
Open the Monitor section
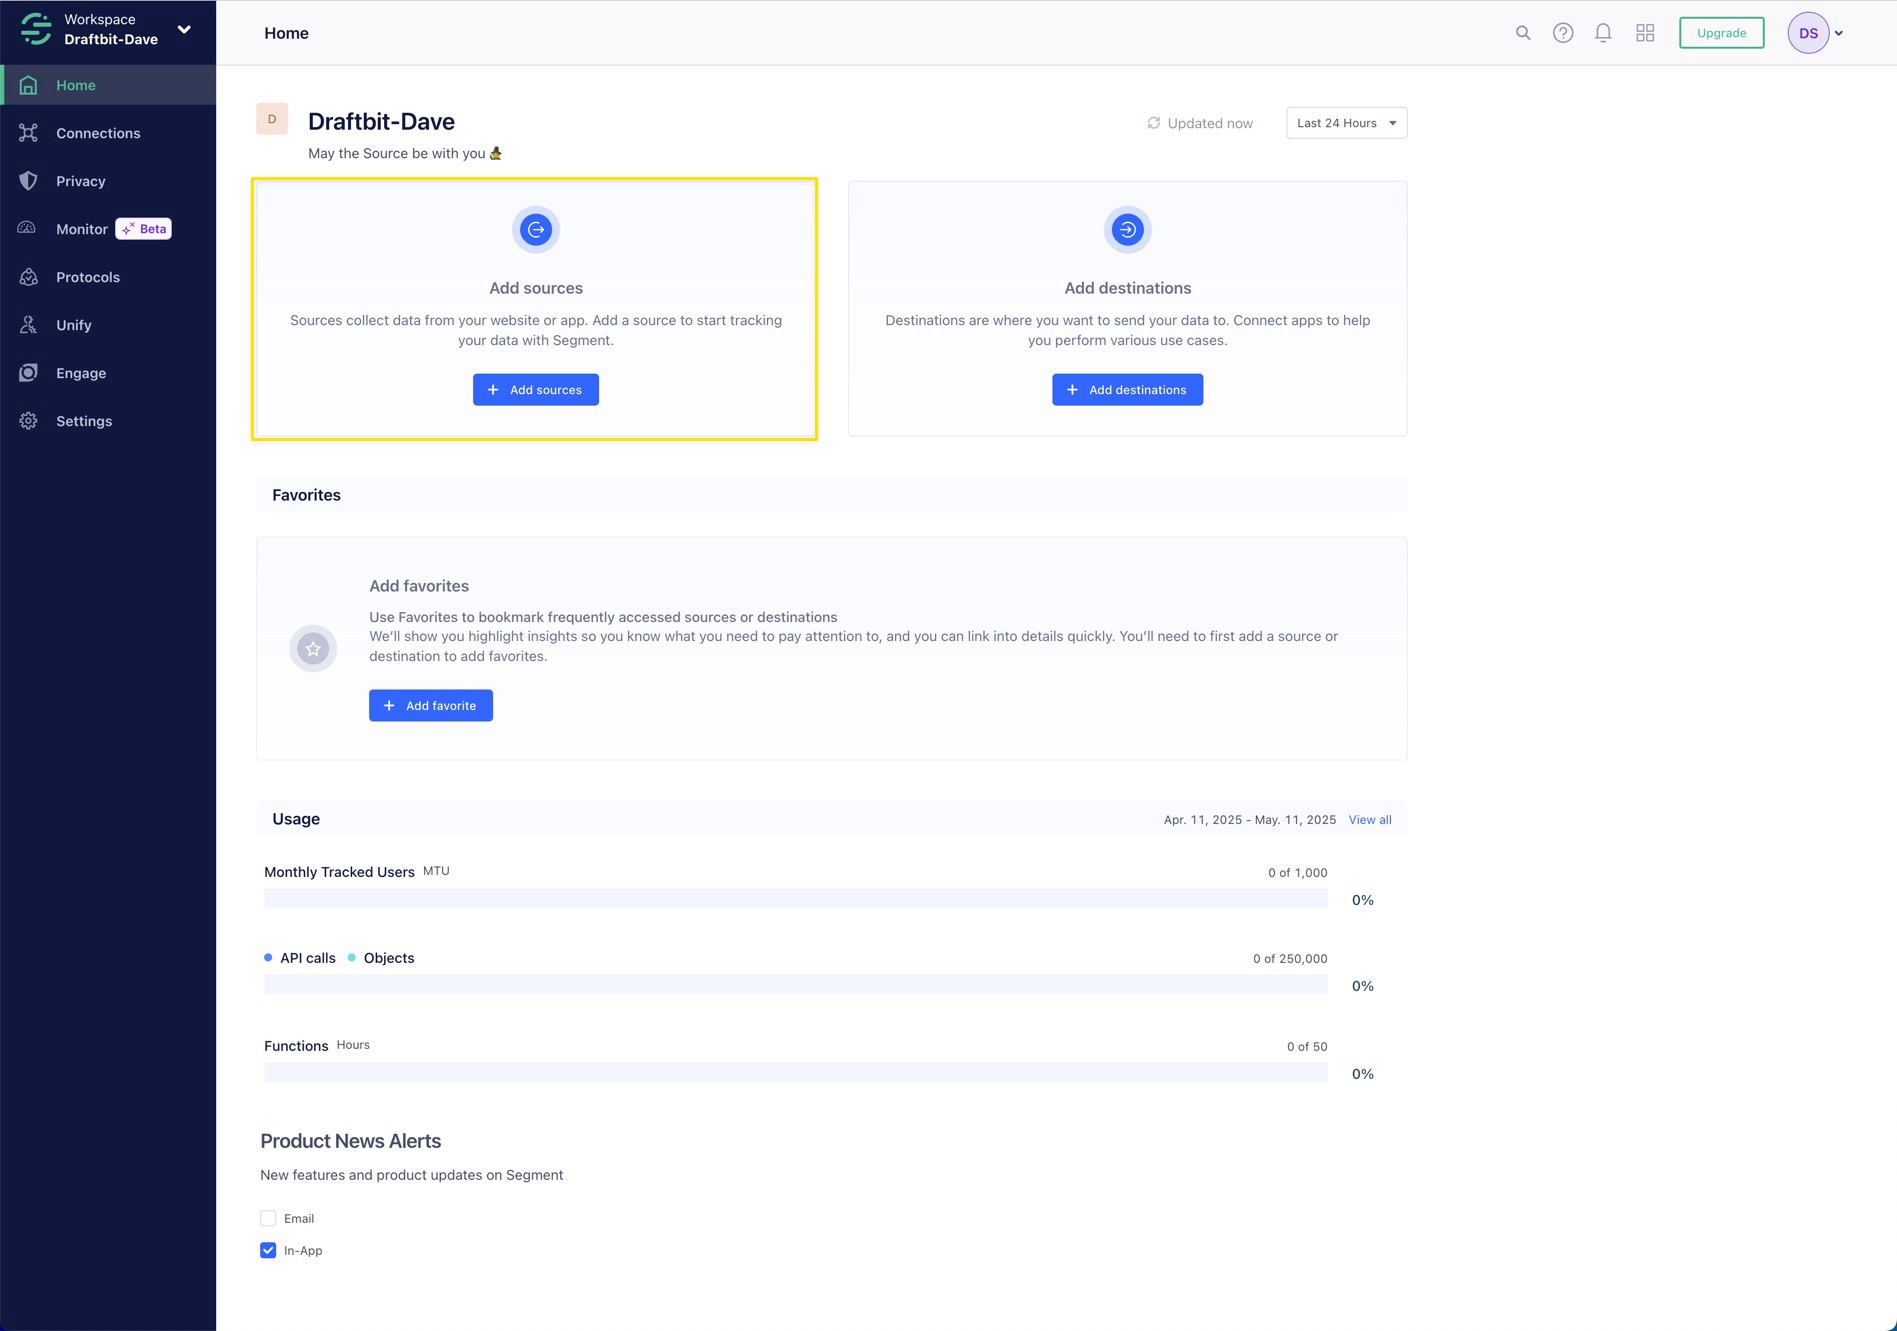82,229
